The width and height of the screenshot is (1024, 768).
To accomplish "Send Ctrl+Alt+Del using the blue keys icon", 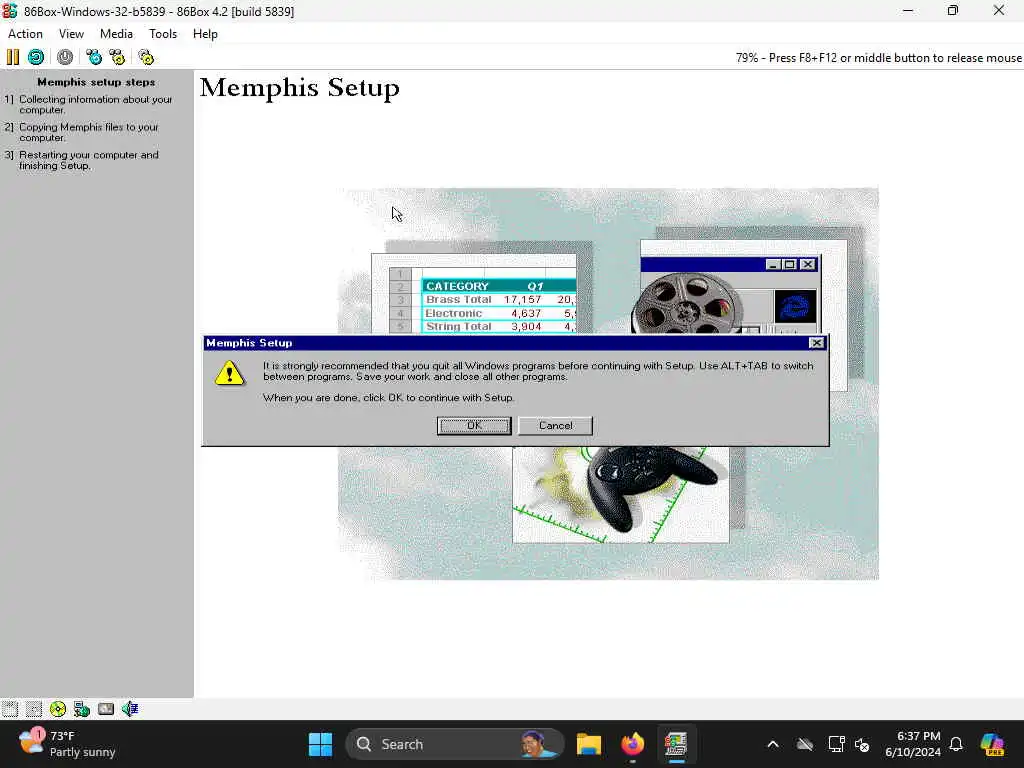I will (94, 57).
